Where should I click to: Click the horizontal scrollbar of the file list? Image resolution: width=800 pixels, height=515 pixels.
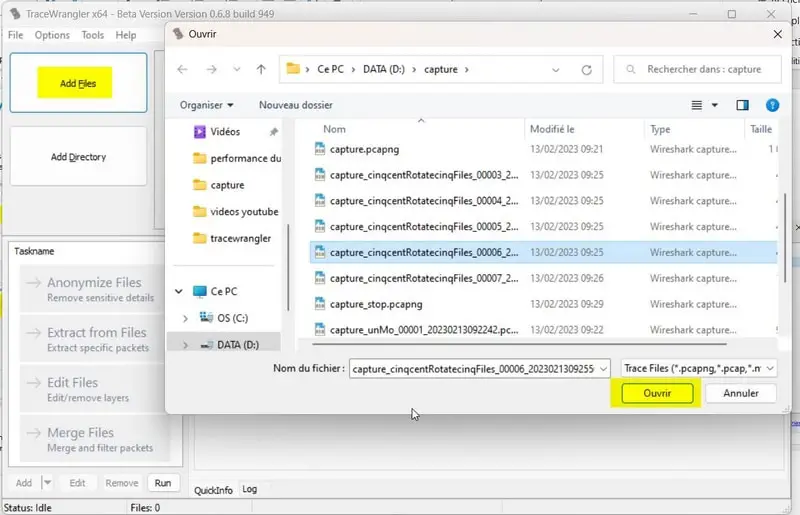pos(519,344)
